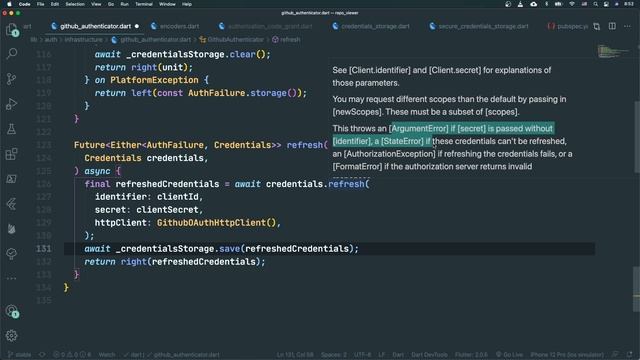Viewport: 640px width, 360px height.
Task: Open the Accounts menu in activity bar
Action: (12, 311)
